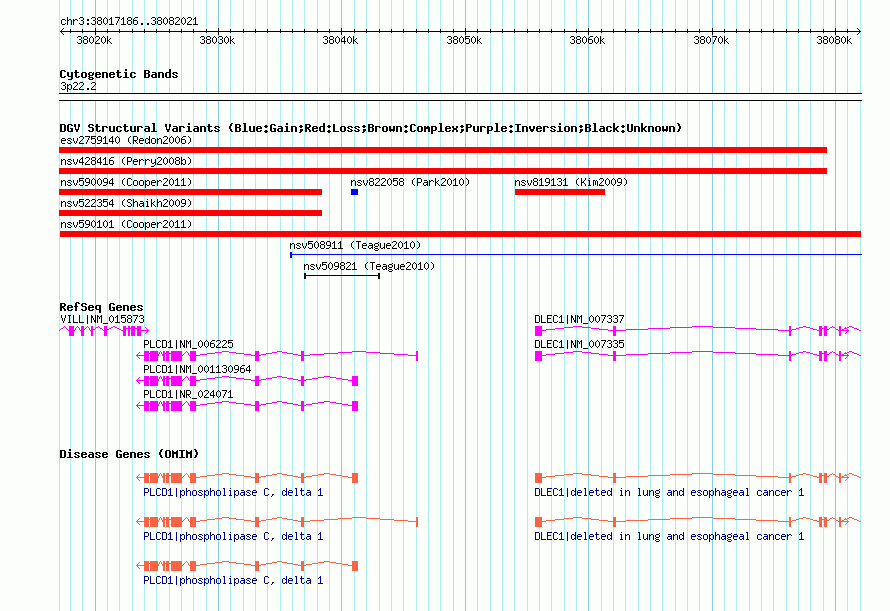Open PLCD1|NM_006225 transcript label
This screenshot has height=611, width=890.
click(188, 345)
